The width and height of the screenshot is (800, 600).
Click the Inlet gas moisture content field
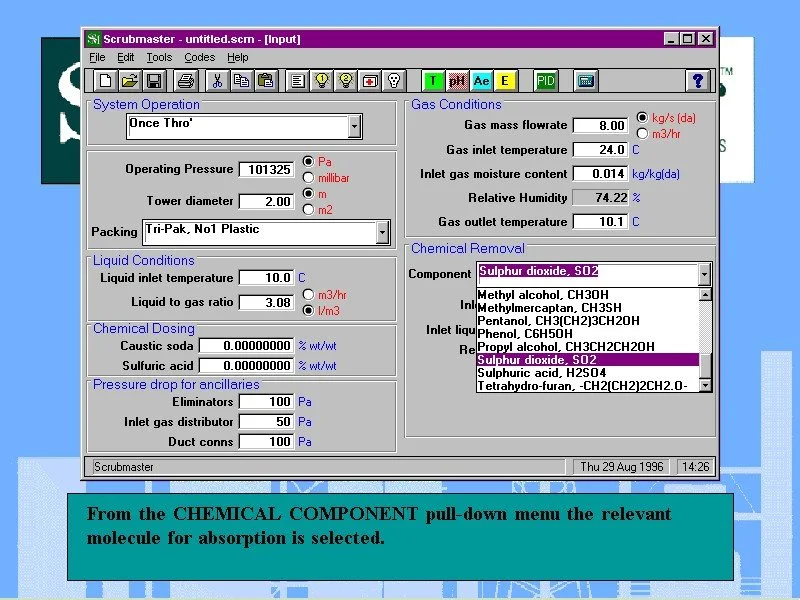(x=600, y=173)
